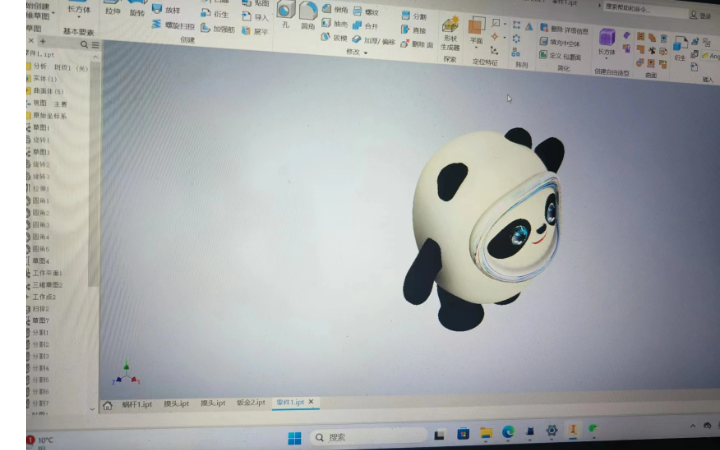Expand the 修改 panel dropdown
720x450 pixels.
point(366,53)
